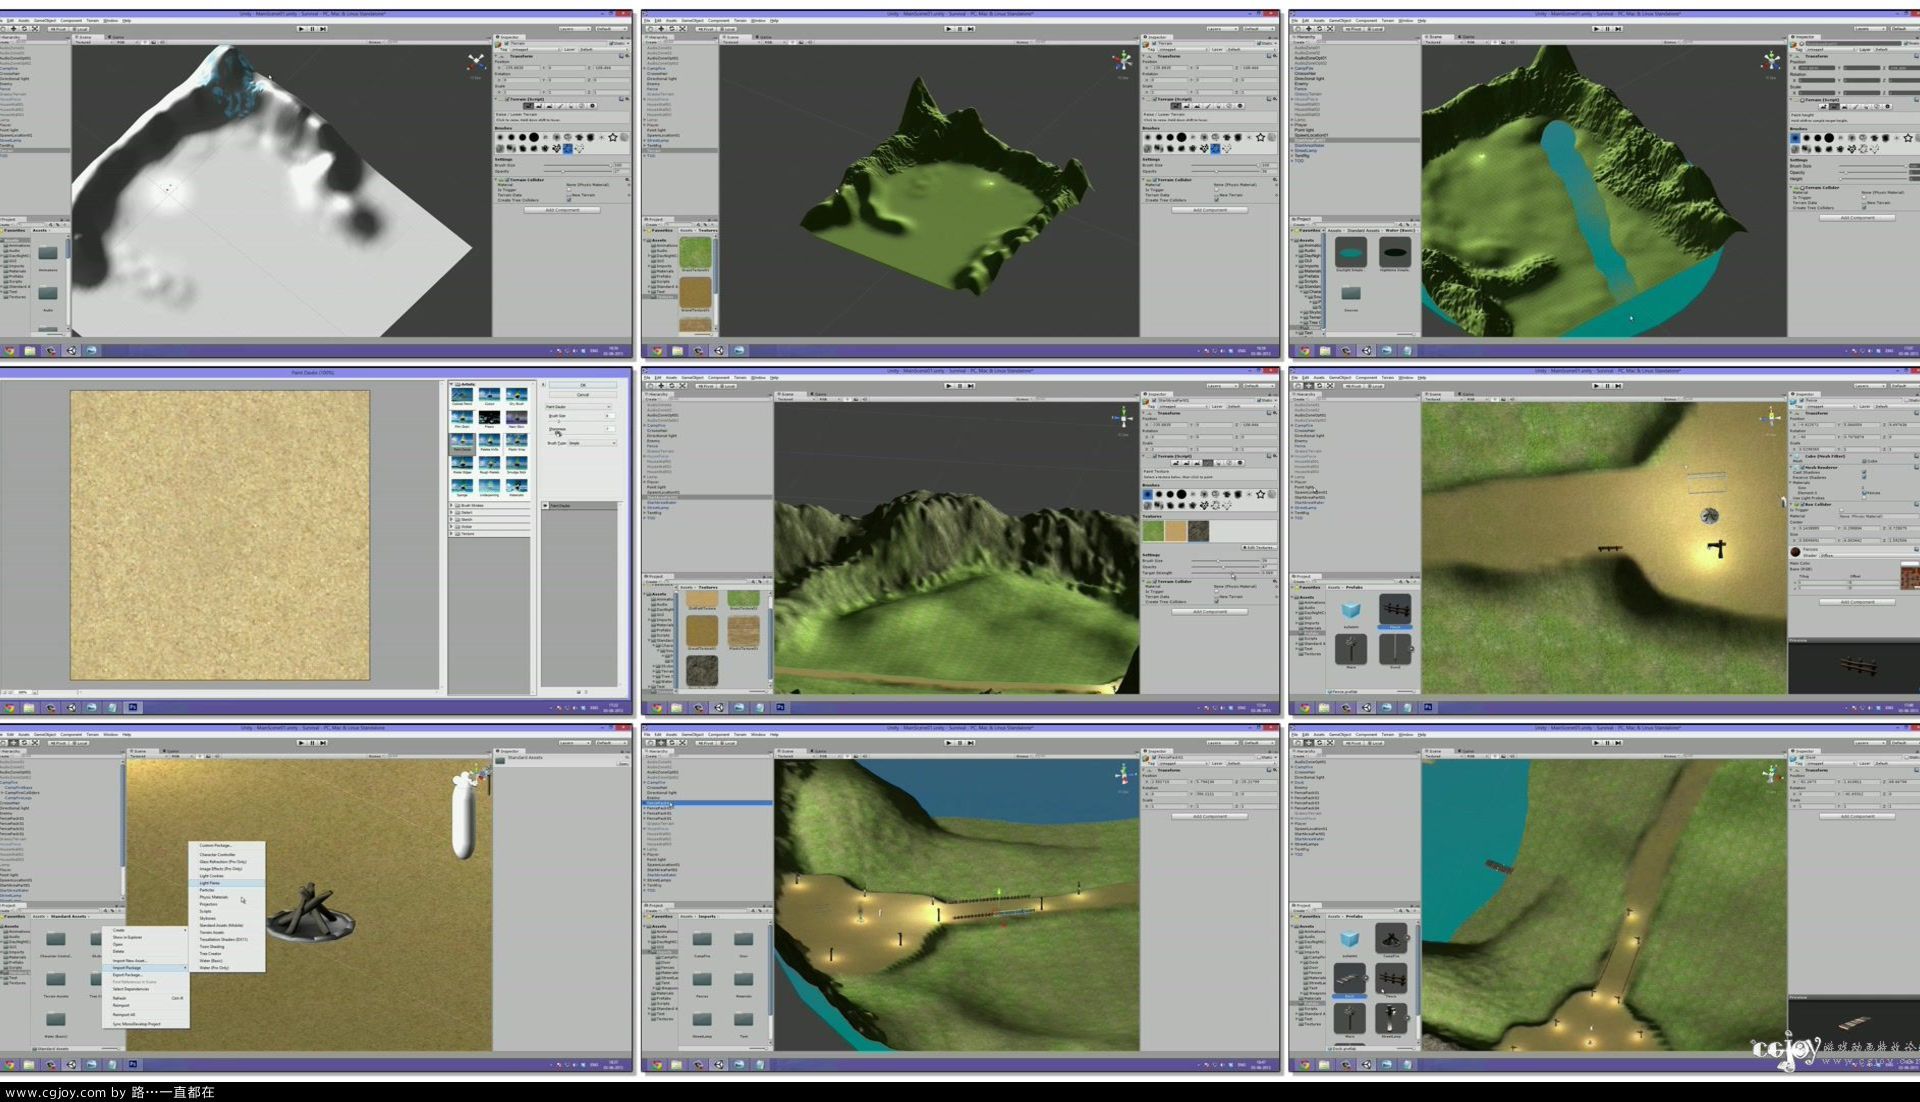The image size is (1920, 1102).
Task: Select rock texture thumbnail in mountain window Project
Action: pyautogui.click(x=702, y=671)
